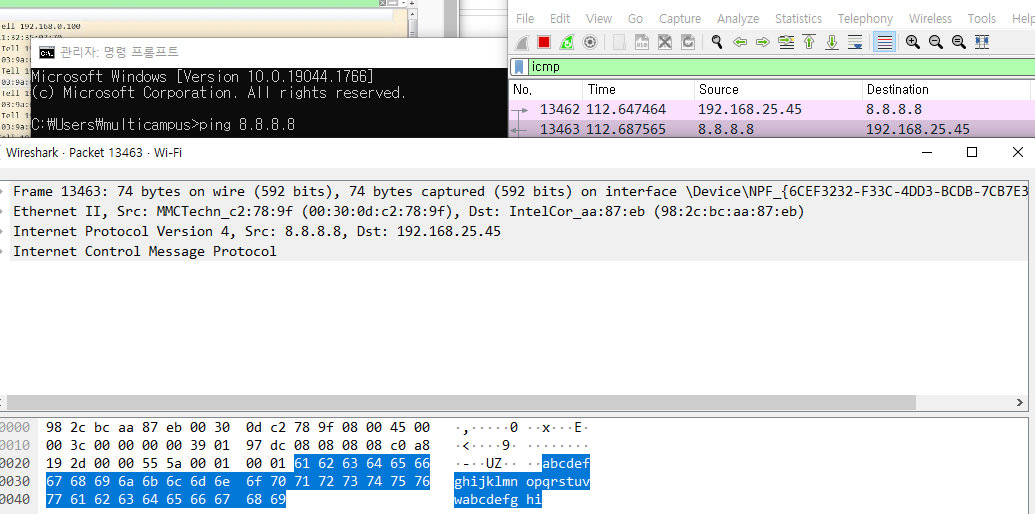Screen dimensions: 1035x514
Task: Click the open capture file icon
Action: pyautogui.click(x=620, y=42)
